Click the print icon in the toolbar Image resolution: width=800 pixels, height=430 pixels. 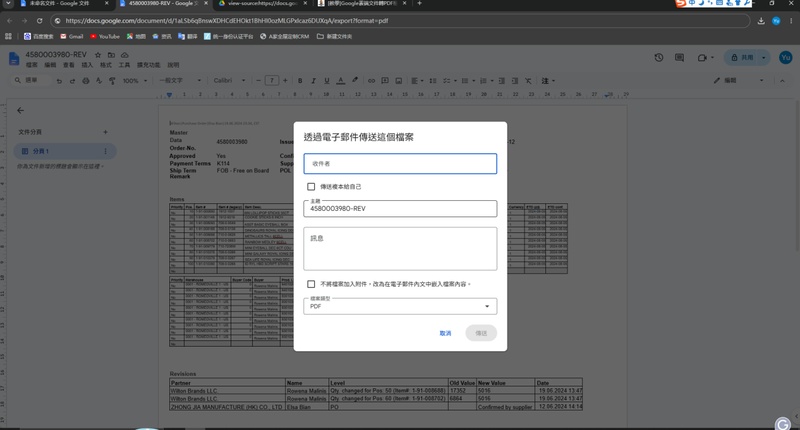coord(86,81)
